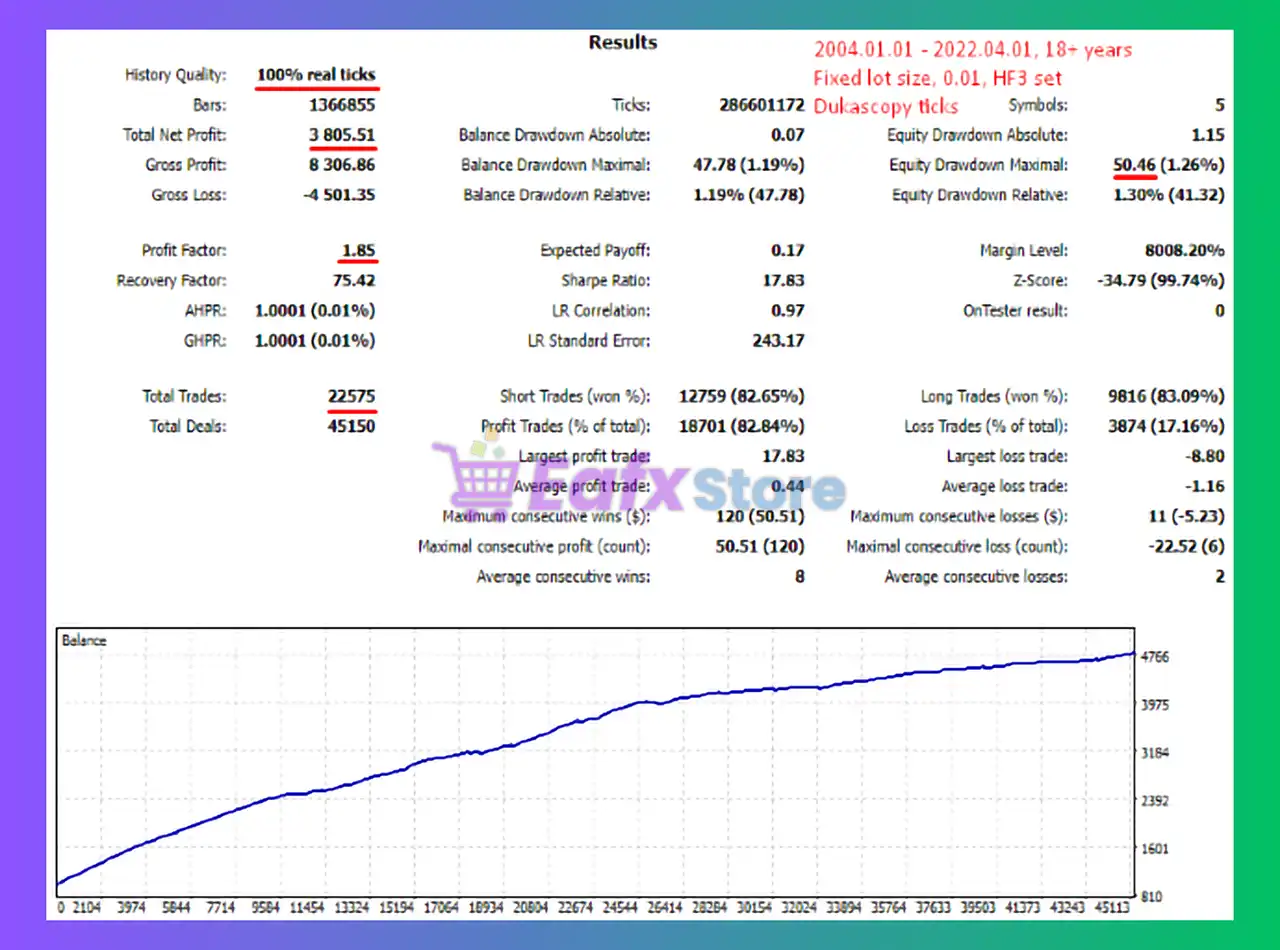Screen dimensions: 1280x950
Task: Click the 100% real ticks history quality value
Action: coord(316,75)
